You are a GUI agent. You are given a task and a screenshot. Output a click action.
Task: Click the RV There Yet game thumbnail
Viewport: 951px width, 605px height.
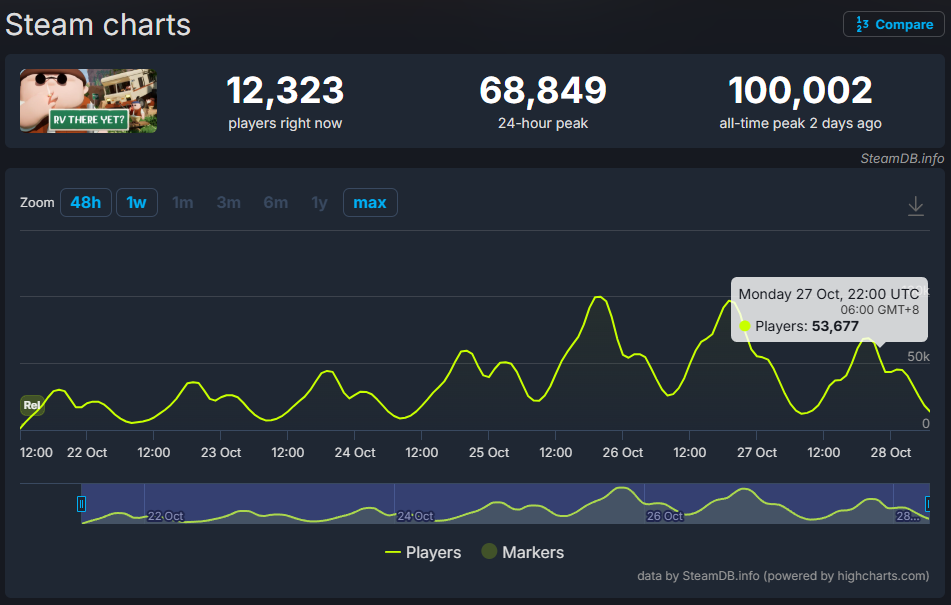[x=88, y=101]
